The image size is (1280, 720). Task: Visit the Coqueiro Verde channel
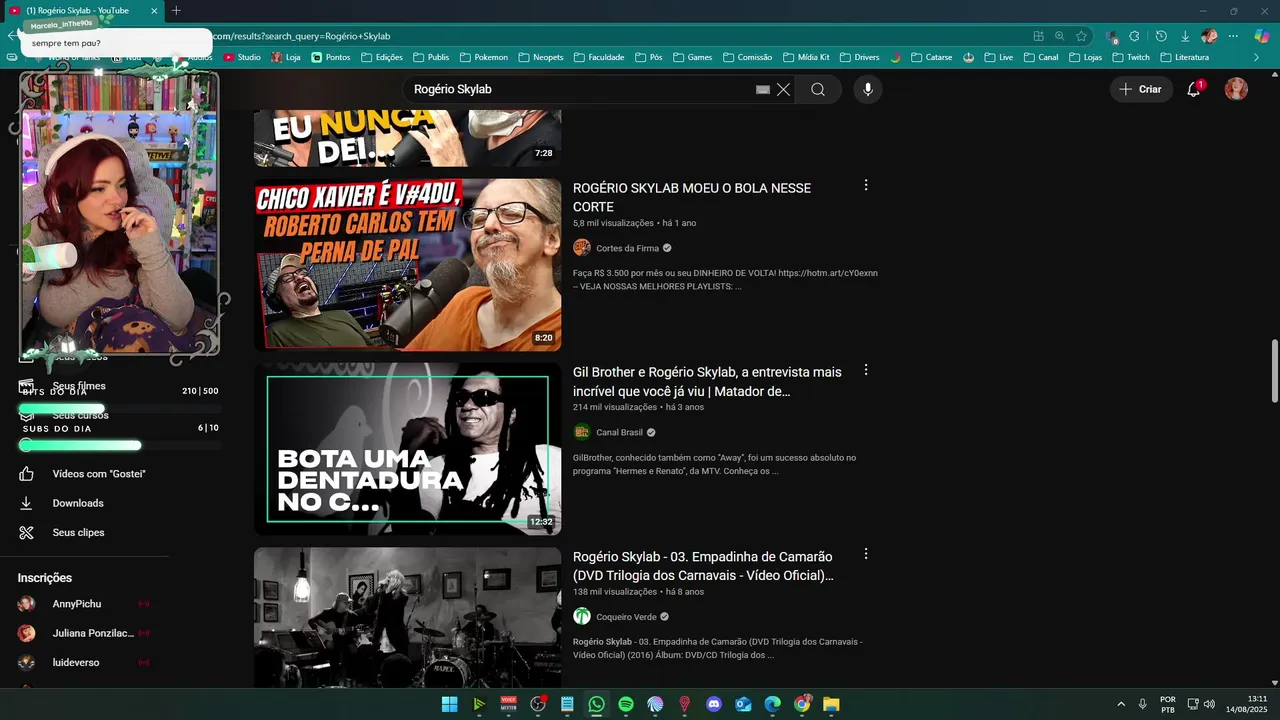click(x=626, y=617)
